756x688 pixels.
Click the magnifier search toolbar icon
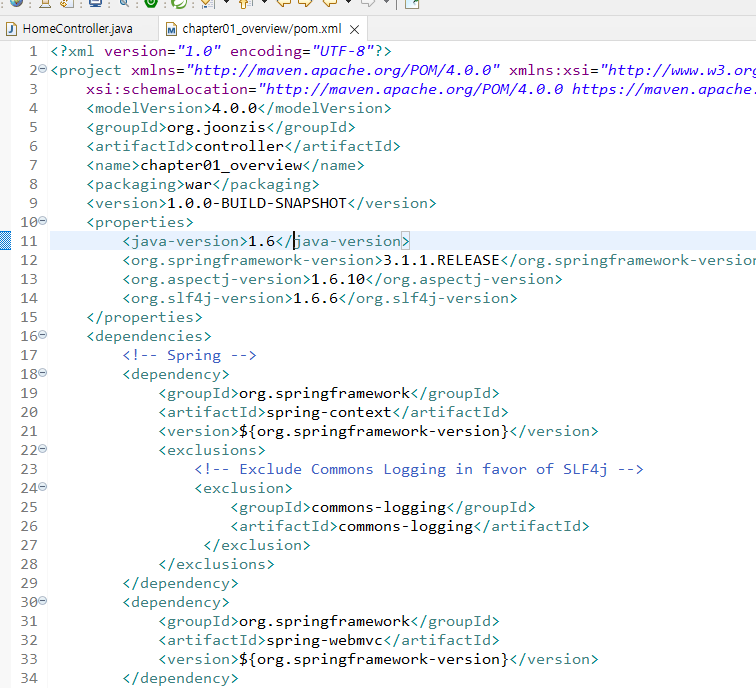point(124,3)
